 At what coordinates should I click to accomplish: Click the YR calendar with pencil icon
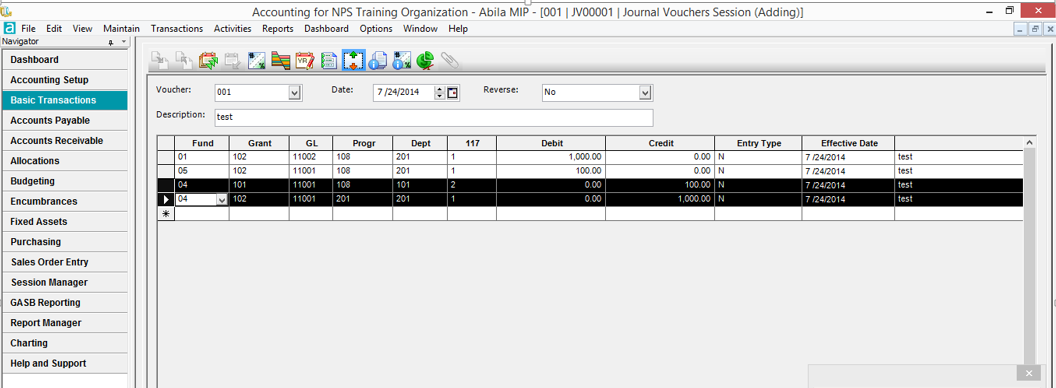point(305,61)
